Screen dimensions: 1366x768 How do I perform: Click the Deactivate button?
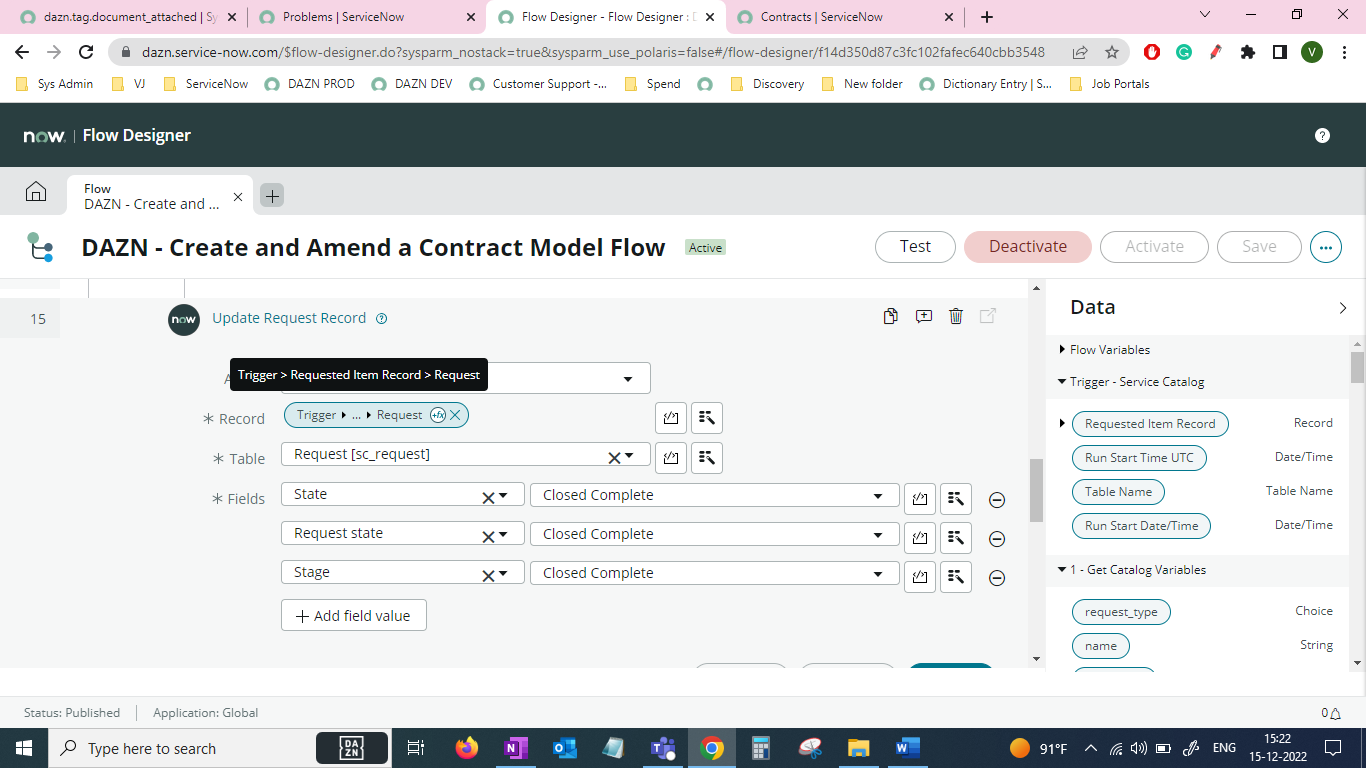click(x=1028, y=247)
